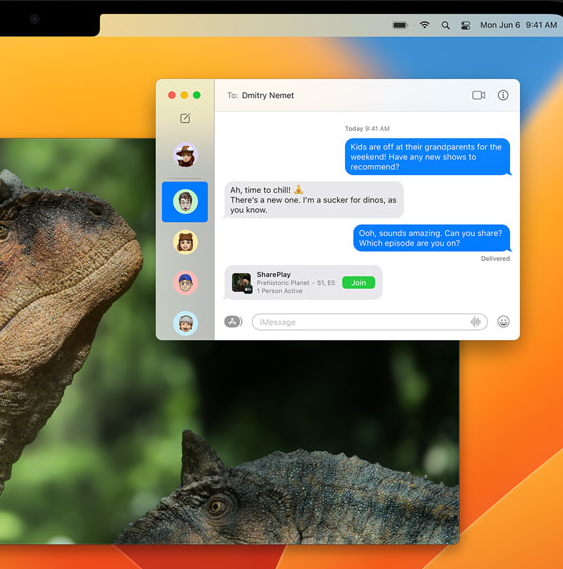Open conversation with the blue cap avatar
The image size is (563, 569).
(185, 282)
